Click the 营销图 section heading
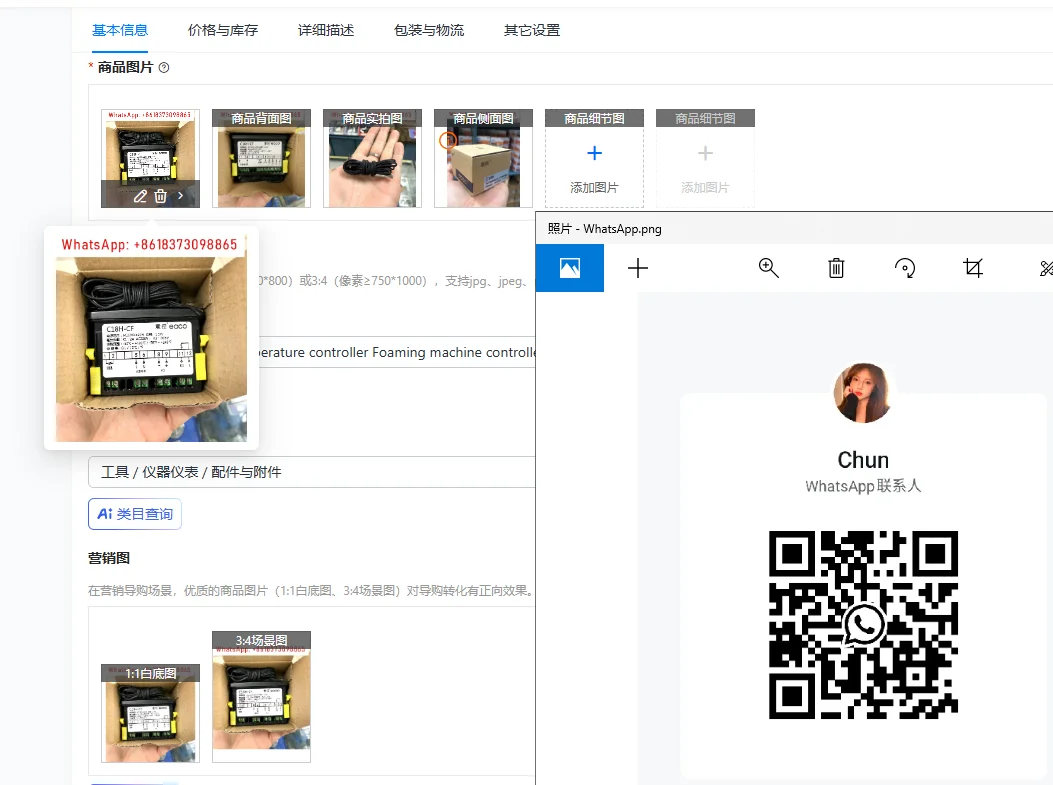The height and width of the screenshot is (785, 1053). pos(109,558)
